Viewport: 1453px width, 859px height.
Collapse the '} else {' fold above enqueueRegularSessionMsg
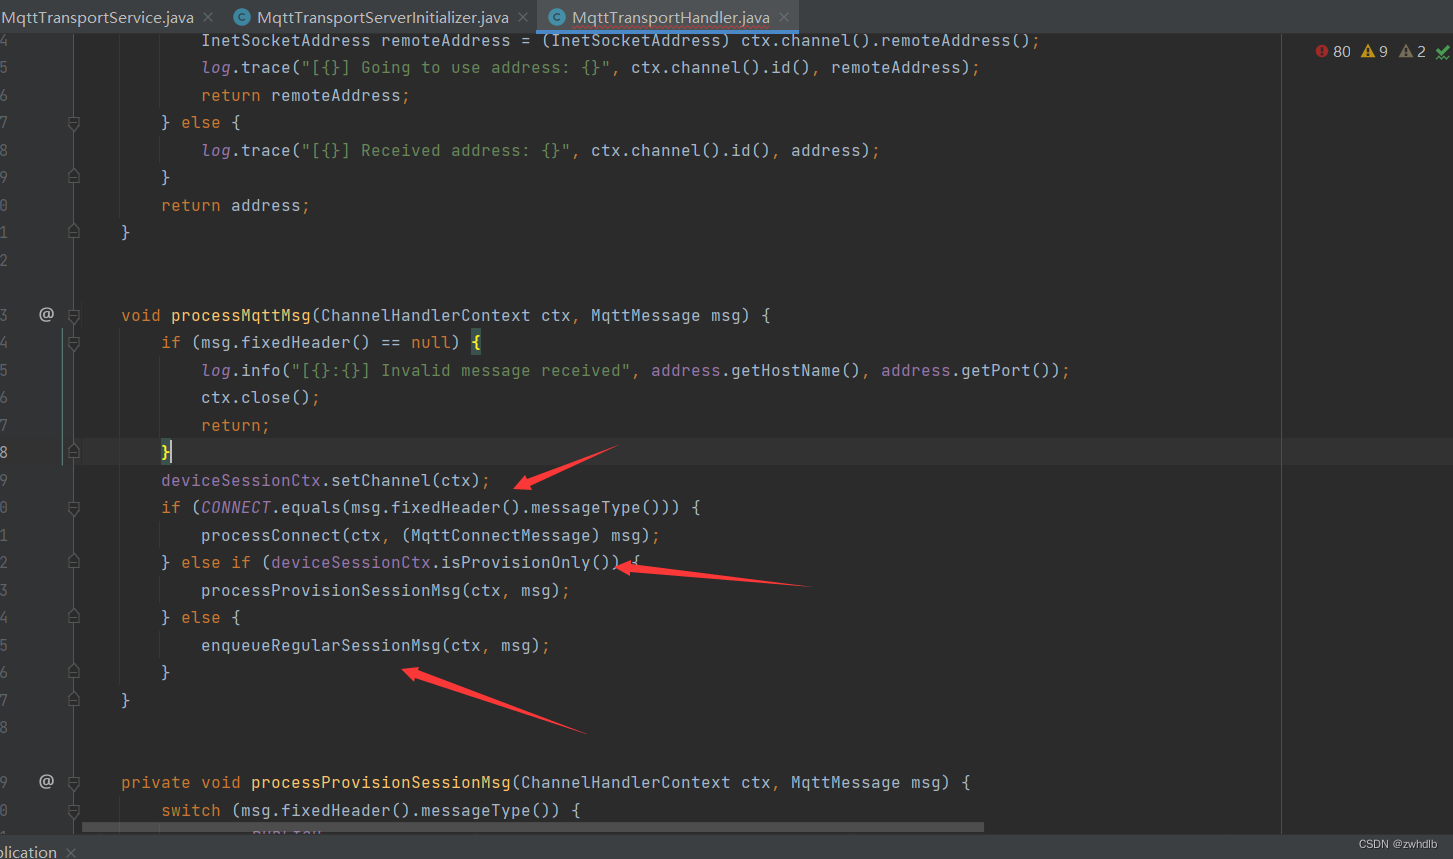pyautogui.click(x=74, y=618)
